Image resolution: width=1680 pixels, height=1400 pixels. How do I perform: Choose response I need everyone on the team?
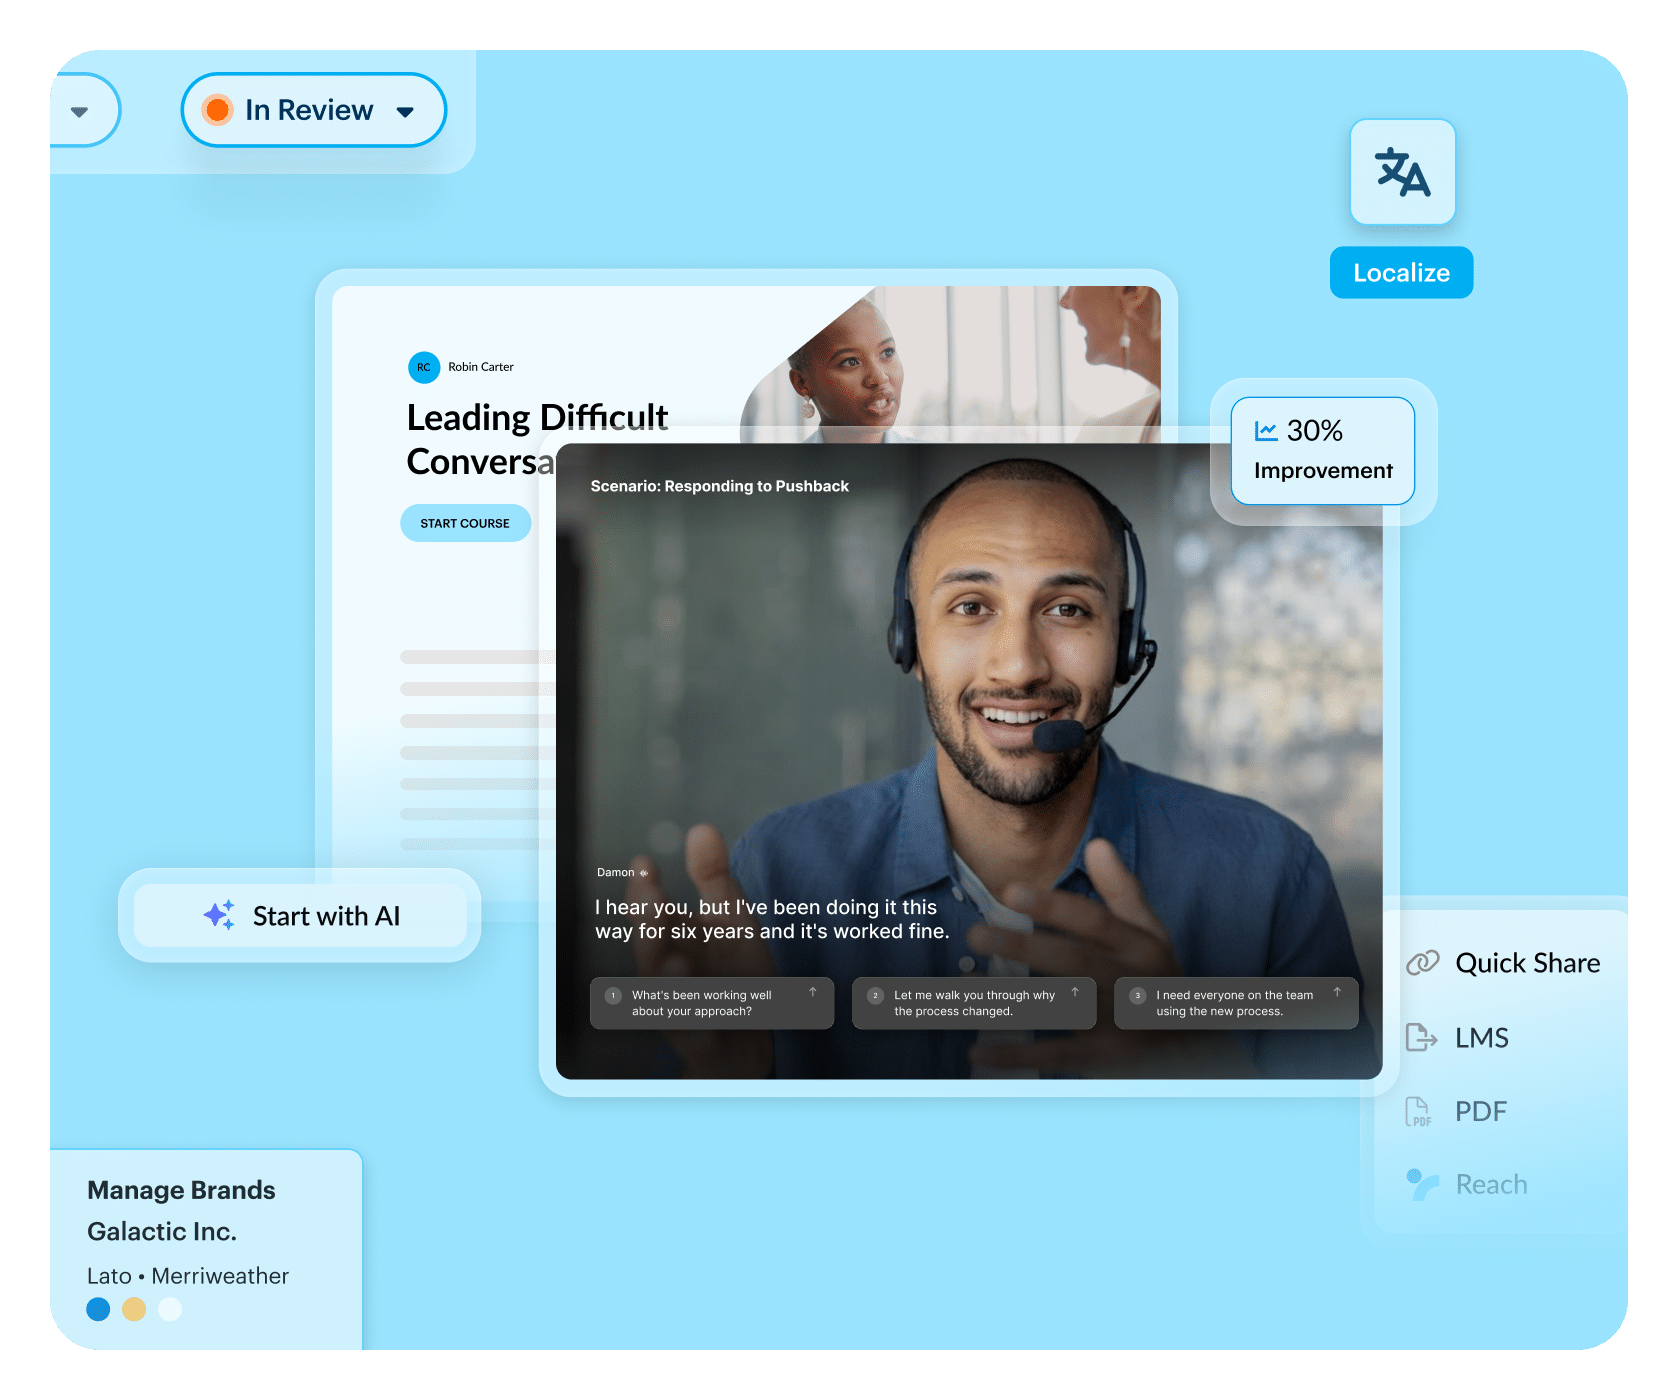click(x=1236, y=1003)
